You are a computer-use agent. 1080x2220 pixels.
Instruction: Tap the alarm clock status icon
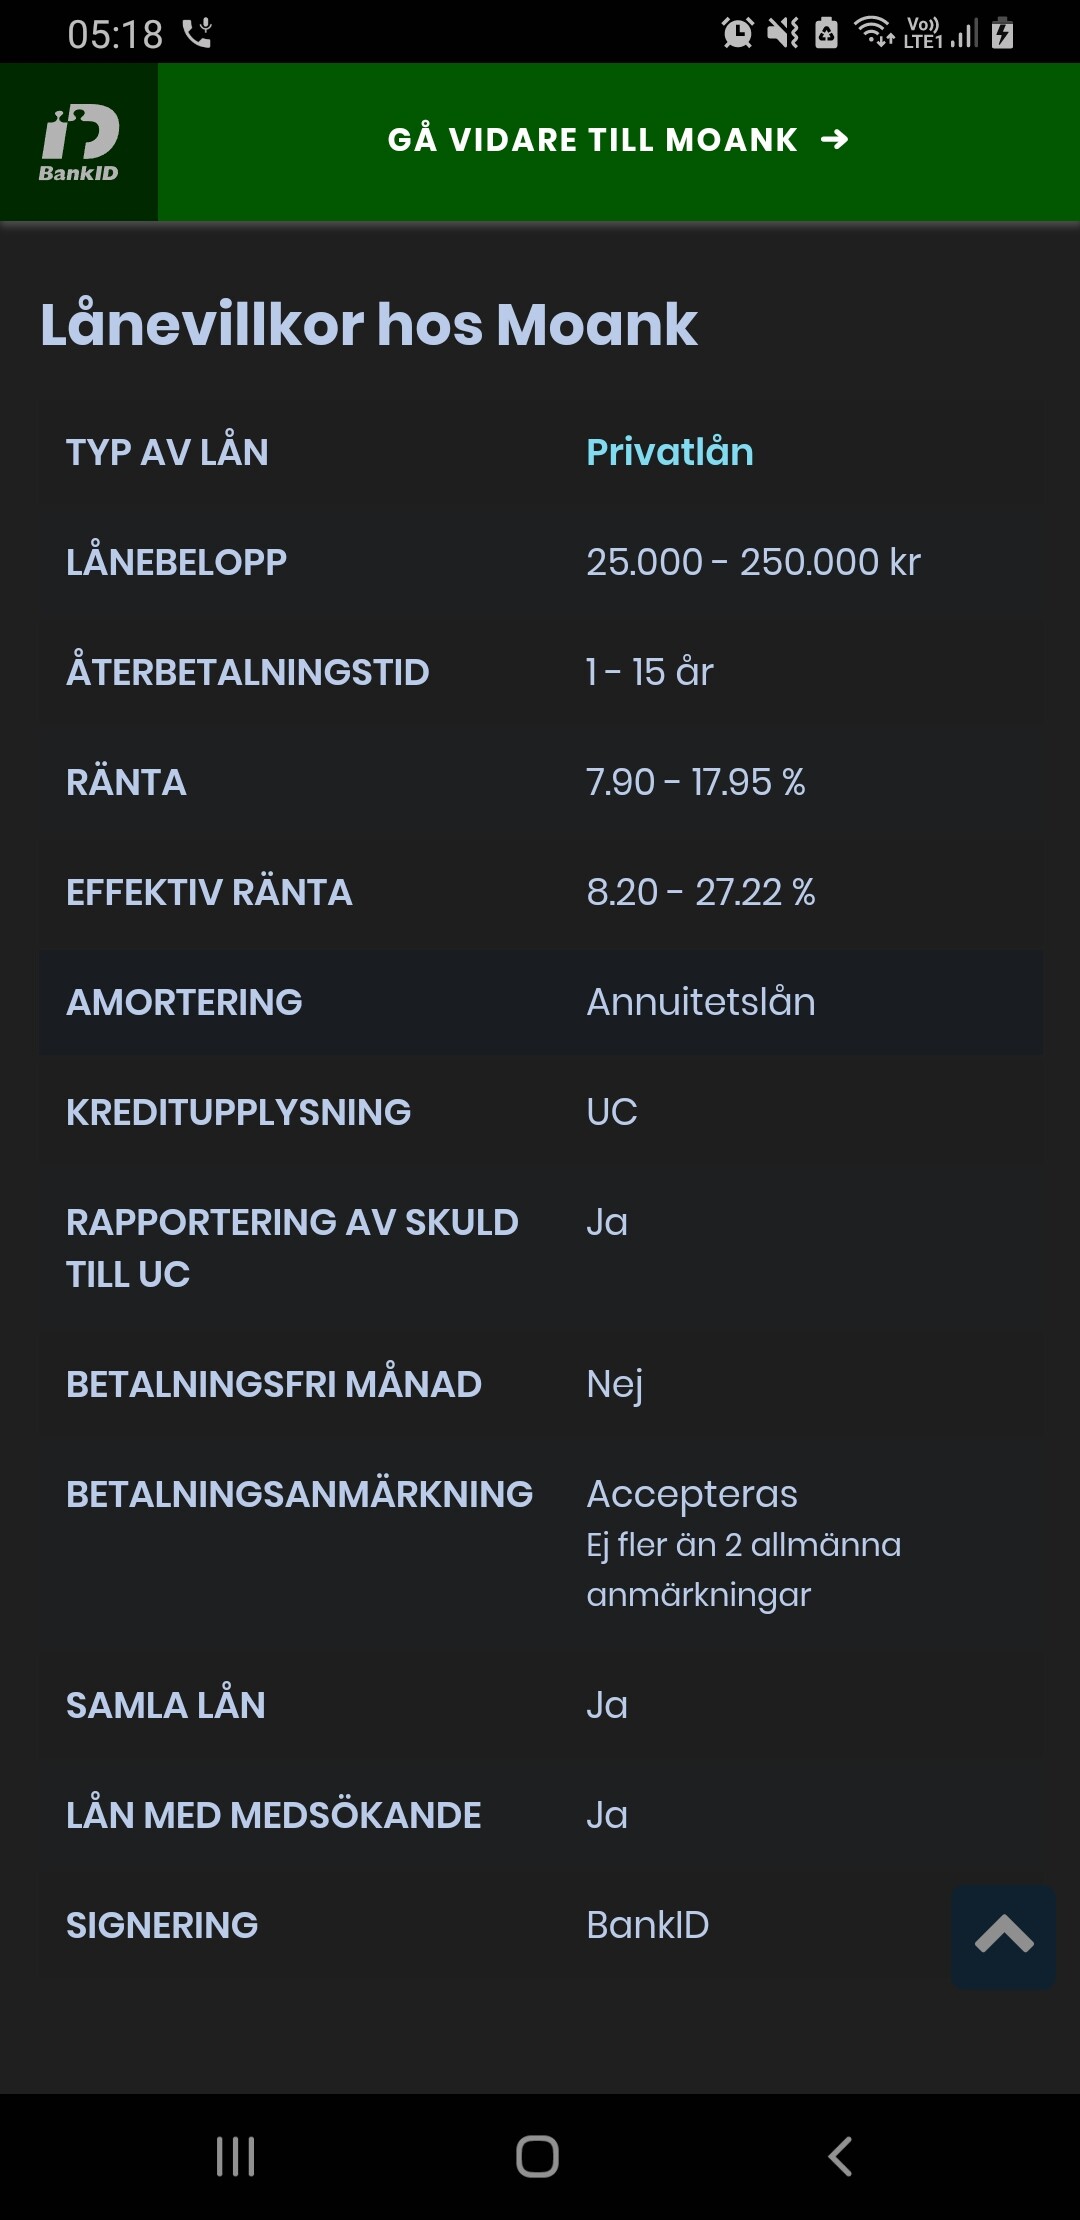coord(738,33)
